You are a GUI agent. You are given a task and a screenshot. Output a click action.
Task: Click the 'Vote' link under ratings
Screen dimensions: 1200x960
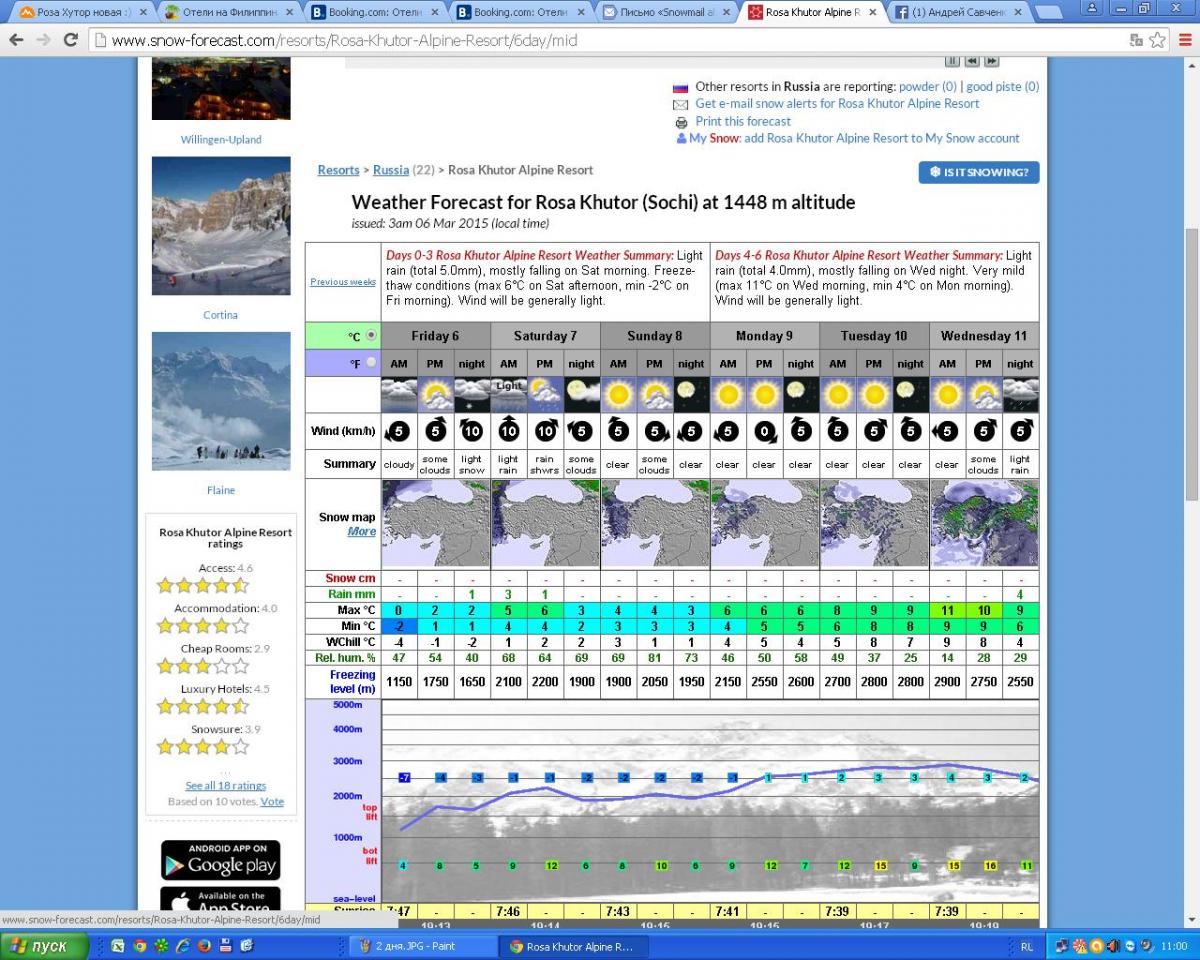tap(272, 802)
